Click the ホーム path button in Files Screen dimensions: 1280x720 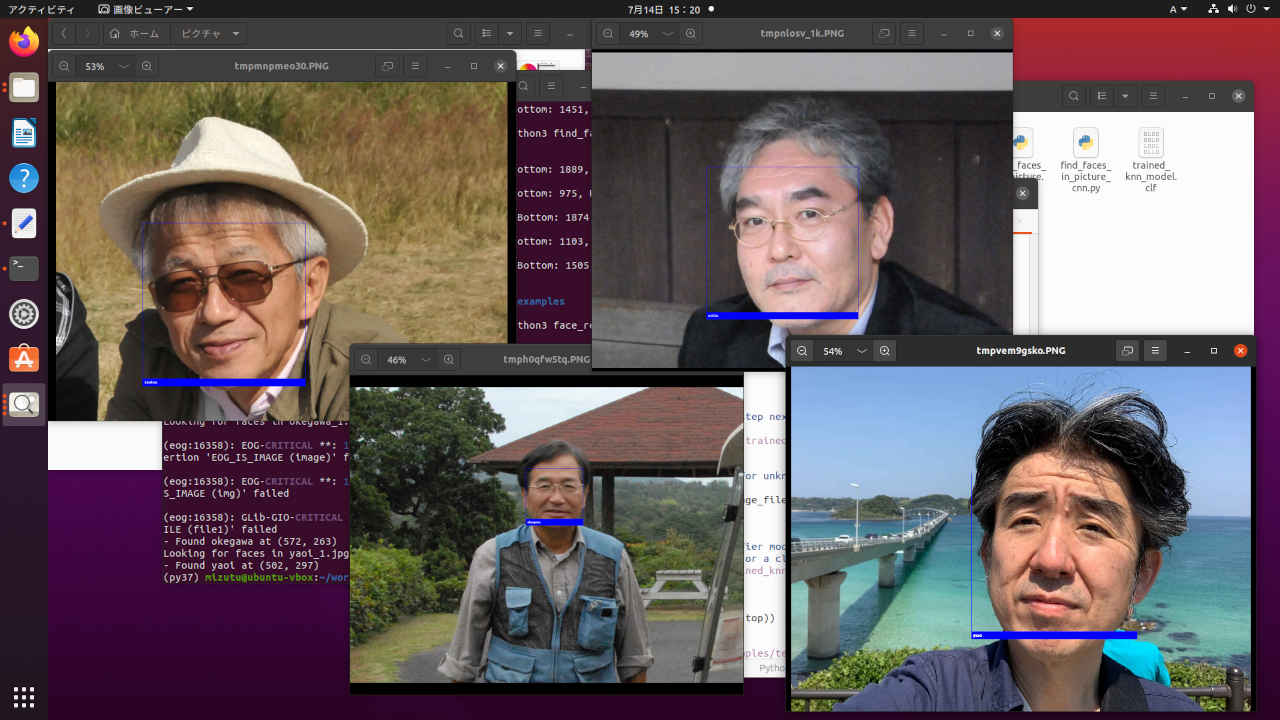135,34
